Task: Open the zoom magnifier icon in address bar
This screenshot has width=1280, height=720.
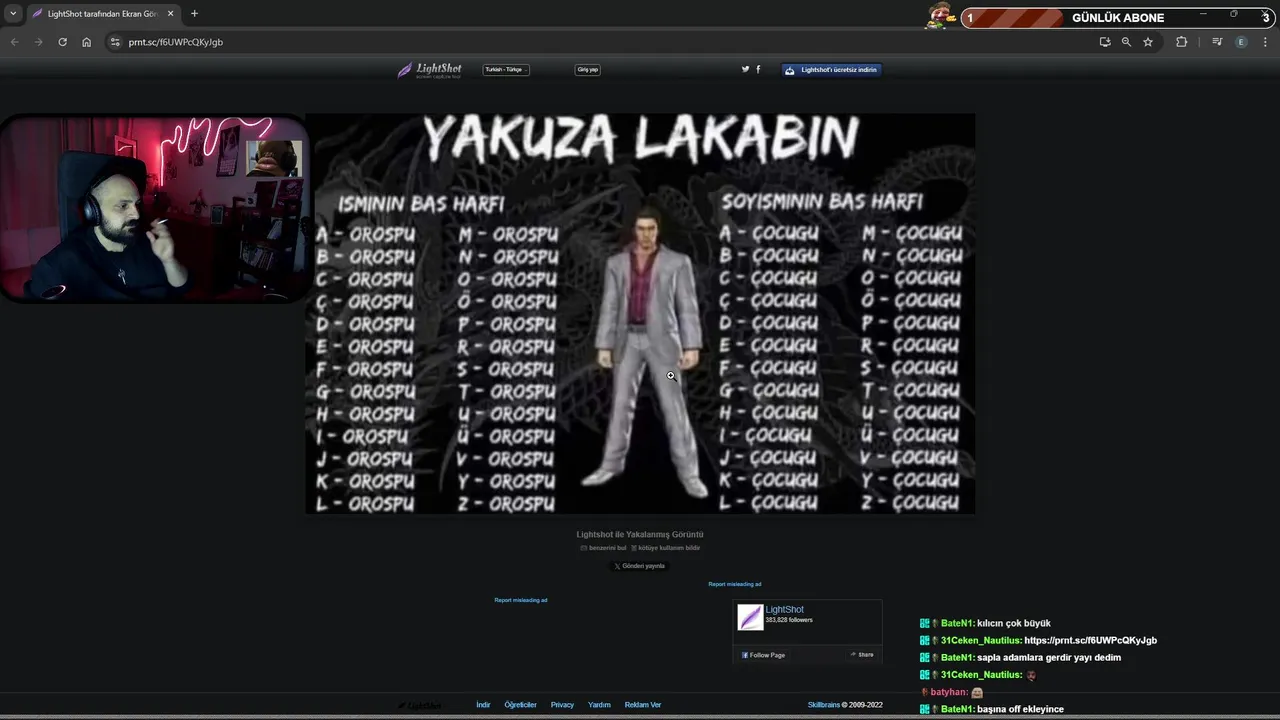Action: pyautogui.click(x=1126, y=42)
